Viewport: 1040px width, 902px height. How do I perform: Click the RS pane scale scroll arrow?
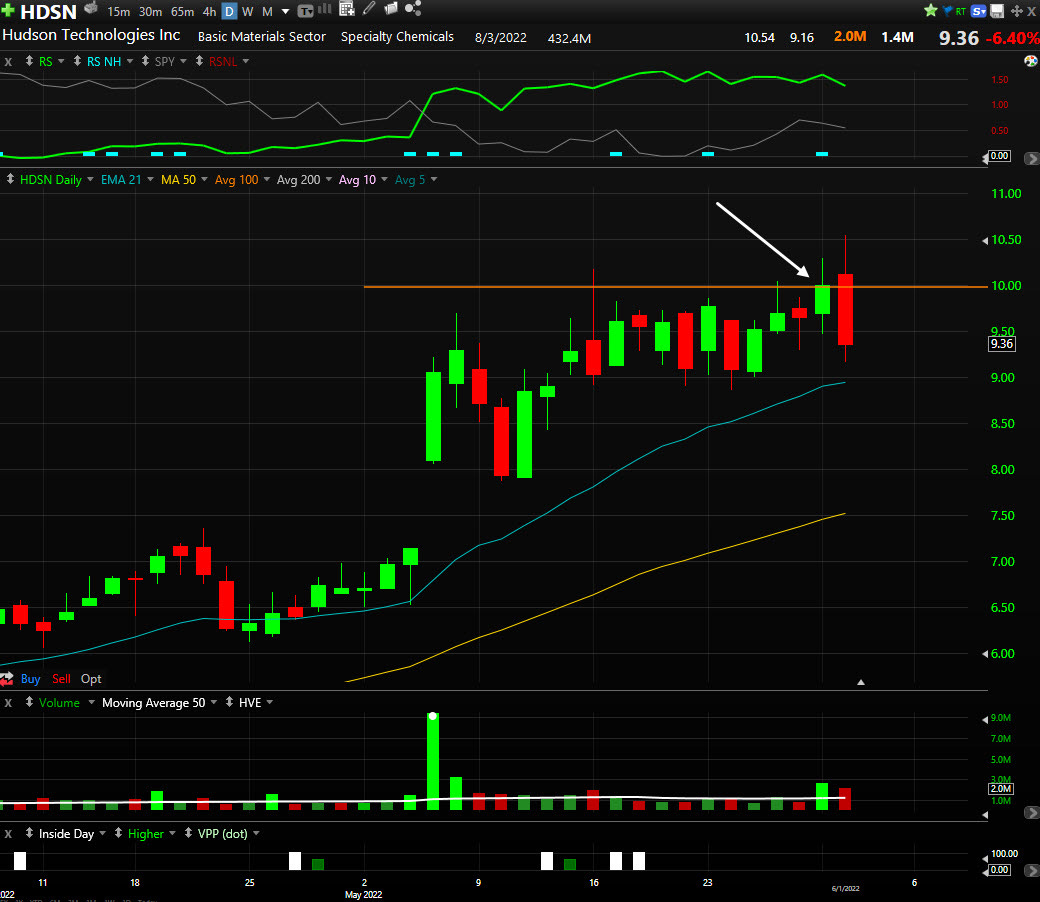pos(1031,159)
